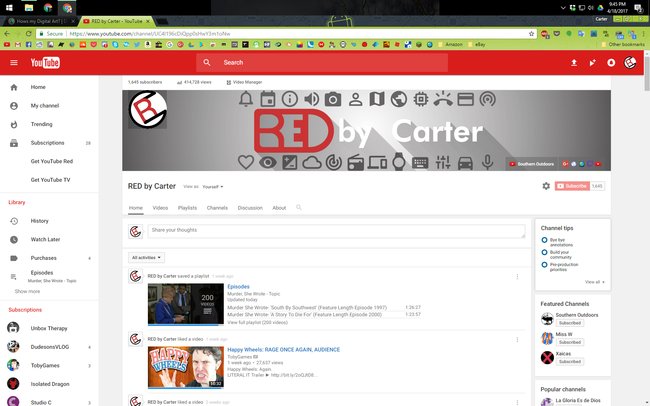Open 'Episodes' playlist title link
The width and height of the screenshot is (650, 406).
(x=238, y=287)
